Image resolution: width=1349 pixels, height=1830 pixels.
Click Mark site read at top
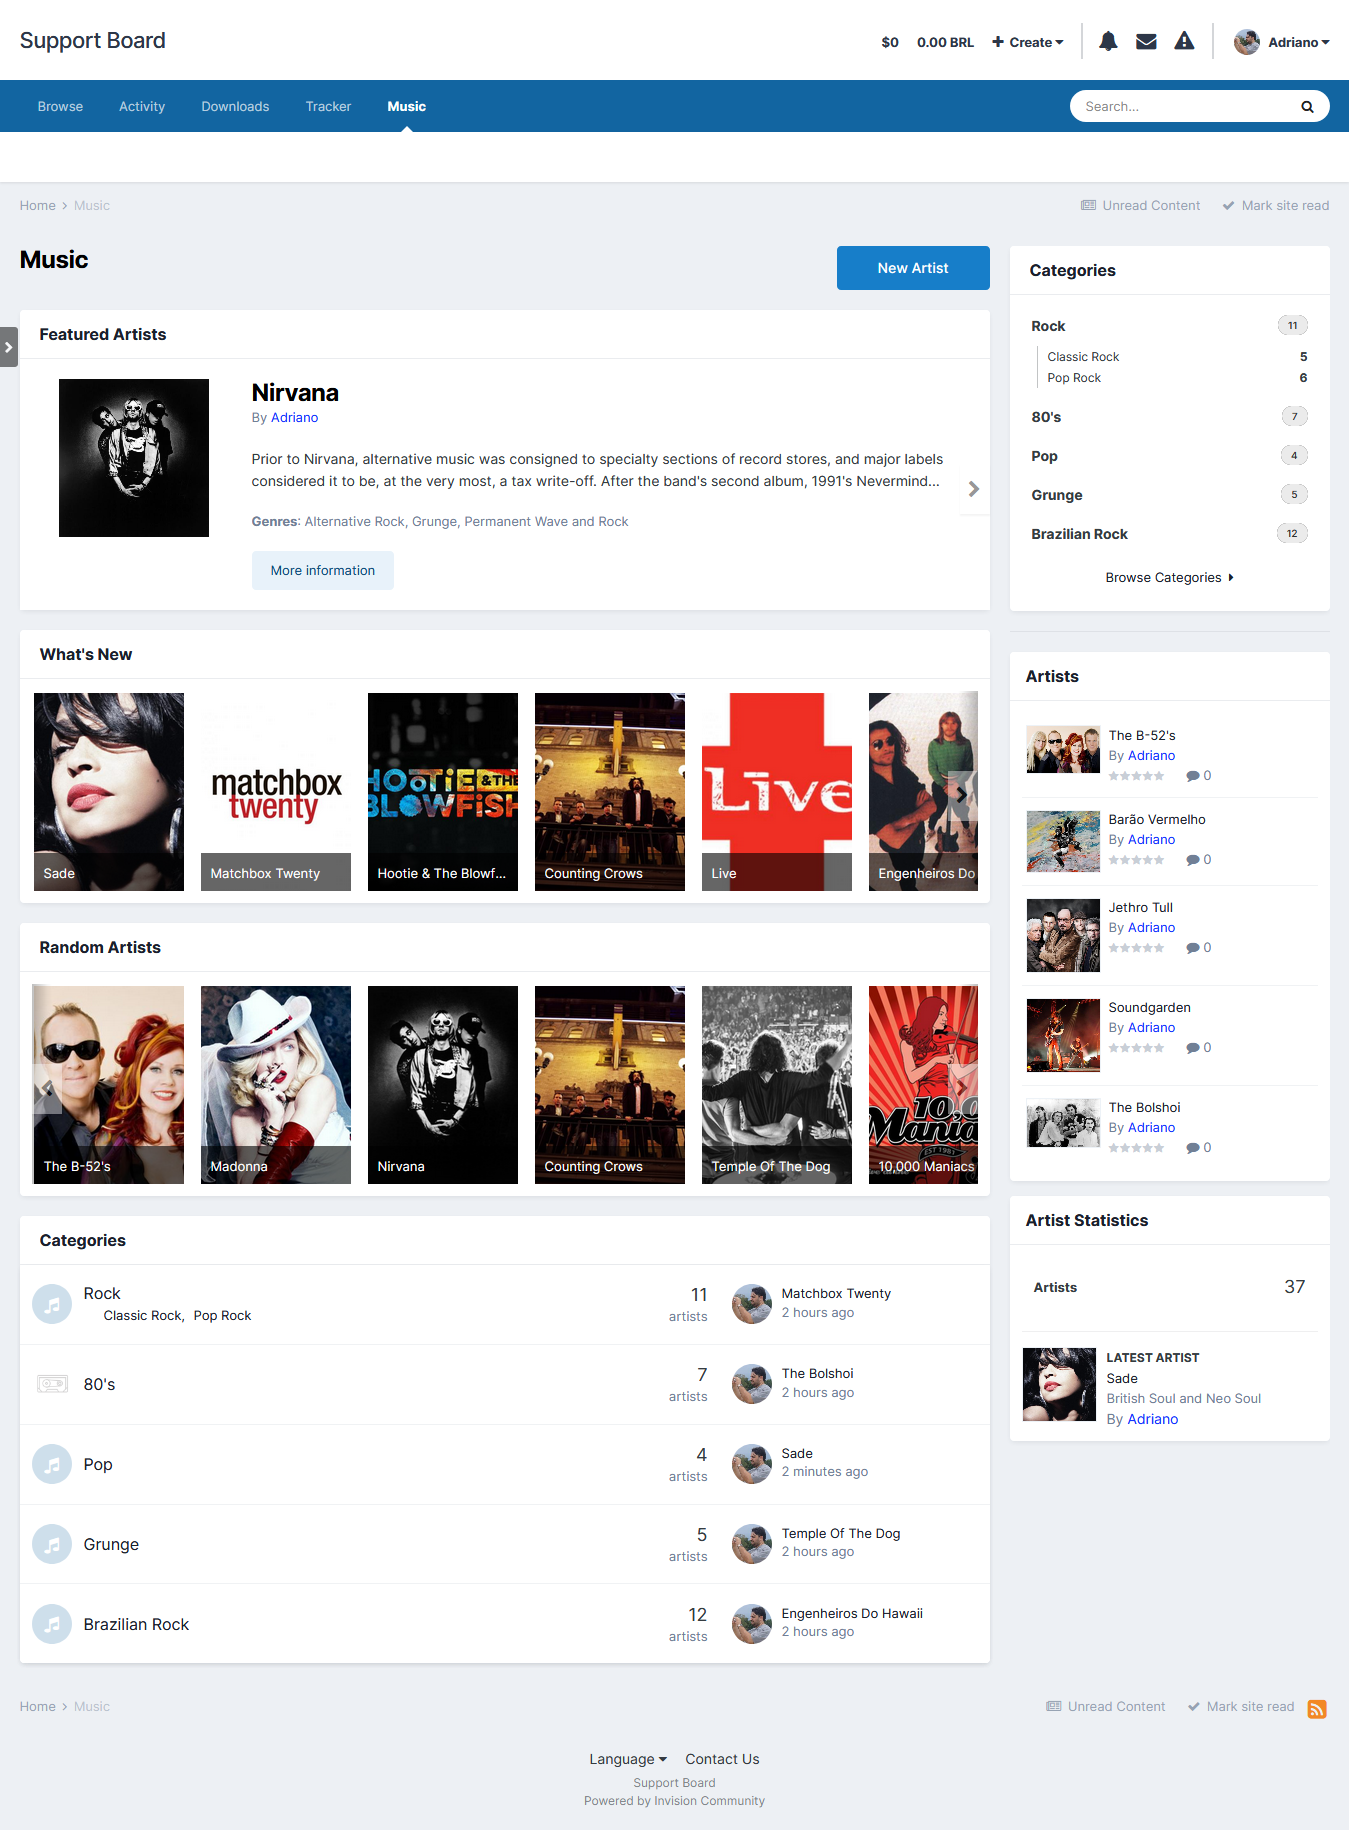pos(1275,205)
